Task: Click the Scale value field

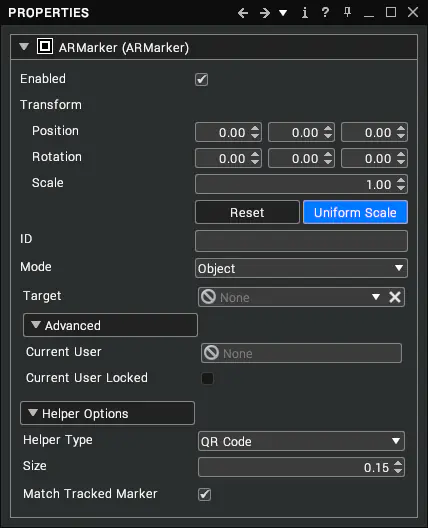Action: (301, 184)
